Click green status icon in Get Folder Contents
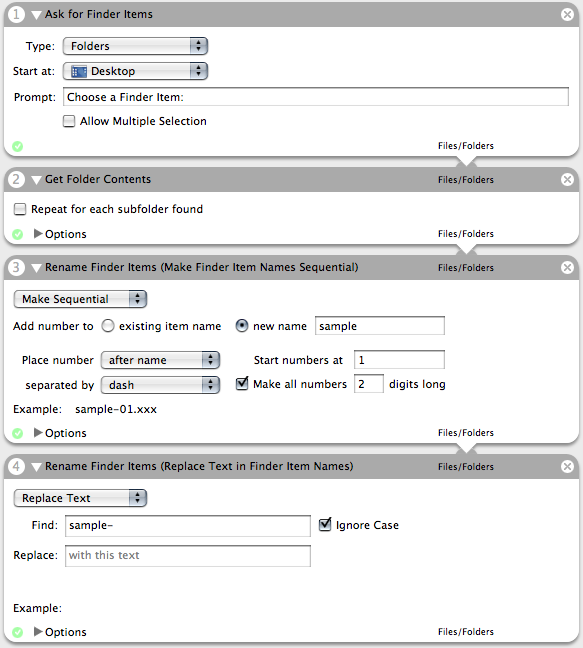 coord(17,234)
